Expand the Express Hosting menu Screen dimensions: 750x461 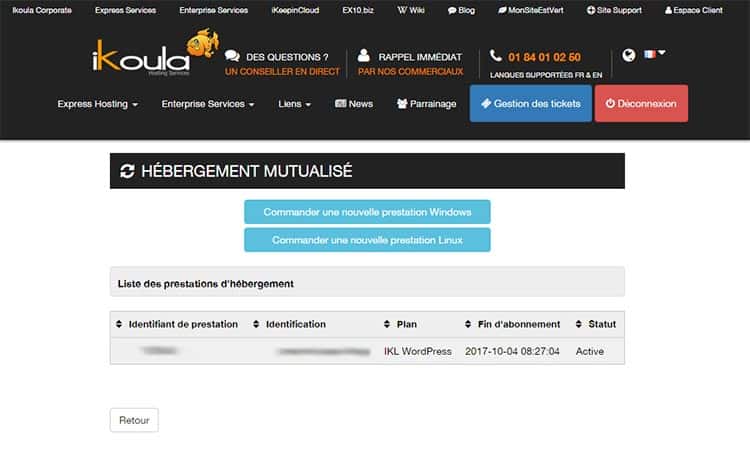(97, 104)
